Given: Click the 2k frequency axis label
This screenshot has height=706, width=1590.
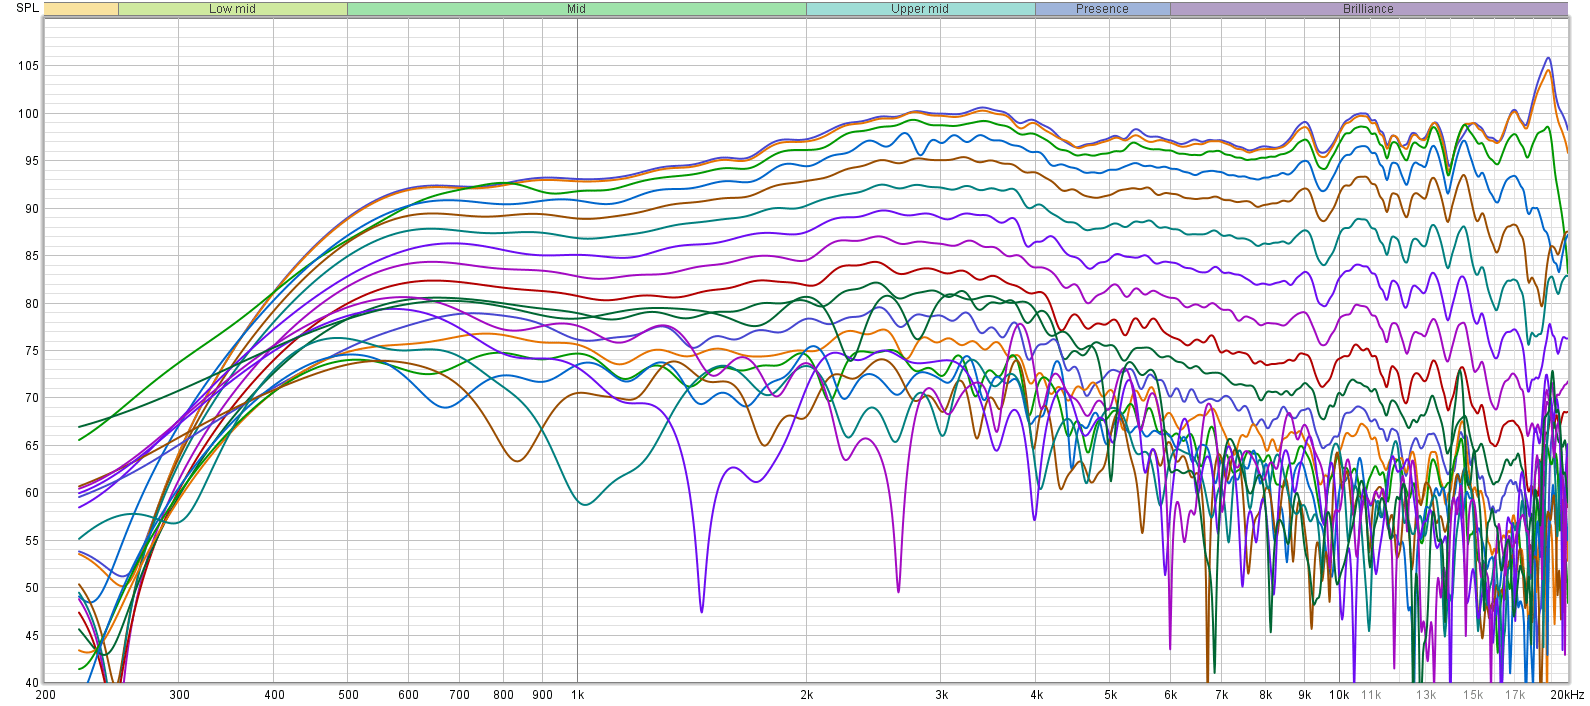Looking at the screenshot, I should 806,695.
